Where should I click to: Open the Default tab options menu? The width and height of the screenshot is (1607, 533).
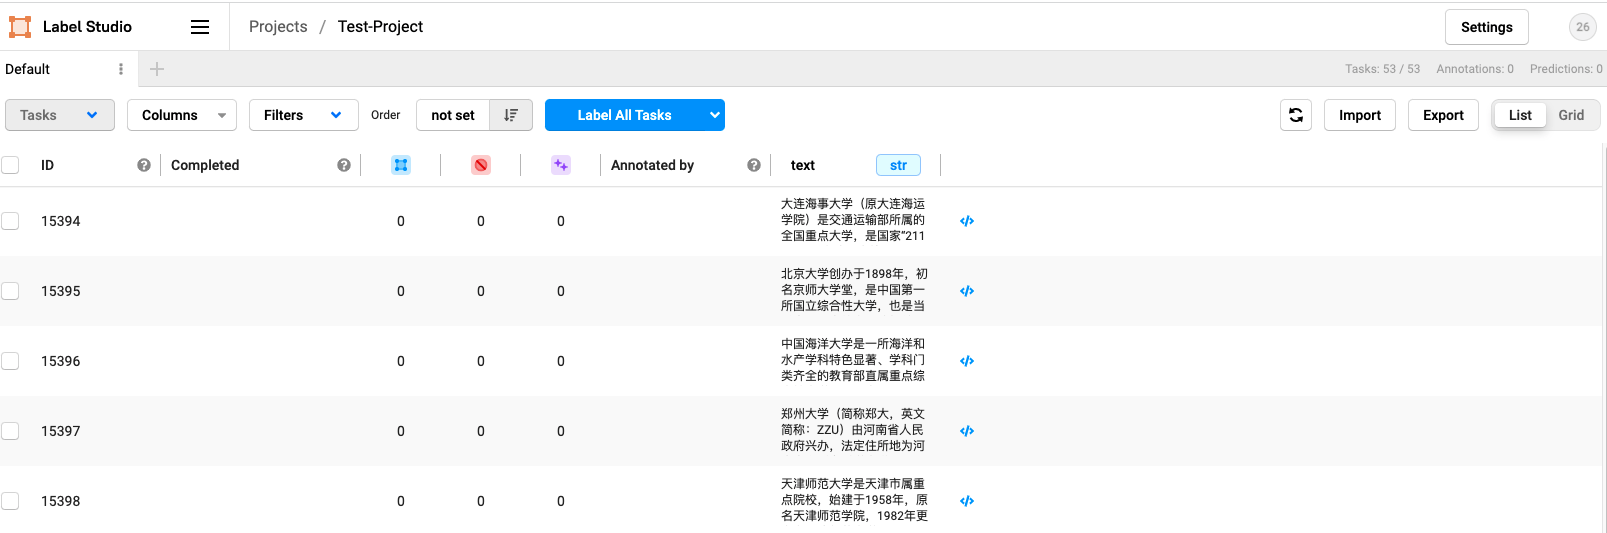(121, 69)
